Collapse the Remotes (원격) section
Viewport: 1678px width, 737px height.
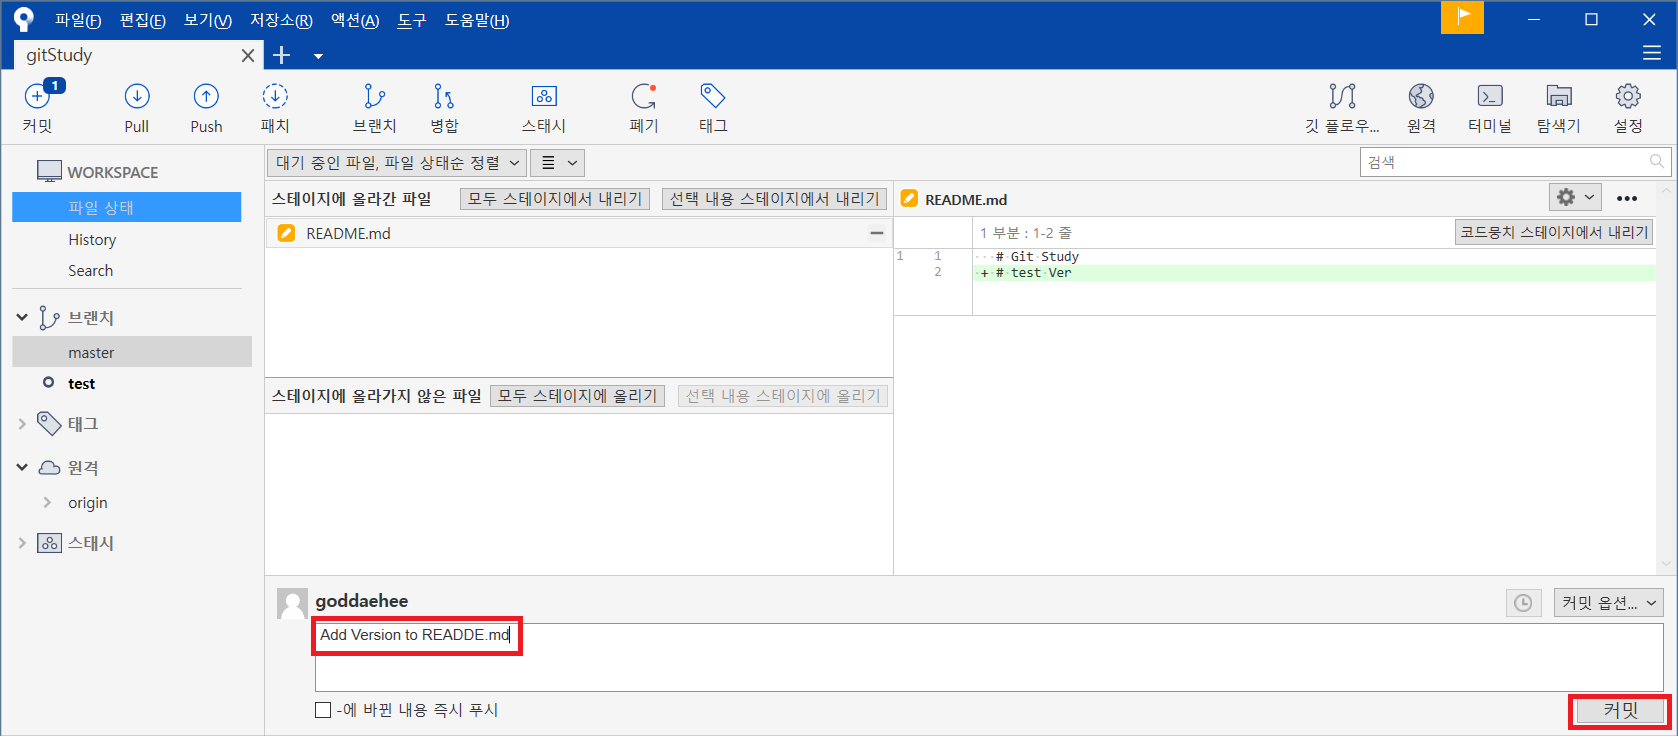click(22, 467)
